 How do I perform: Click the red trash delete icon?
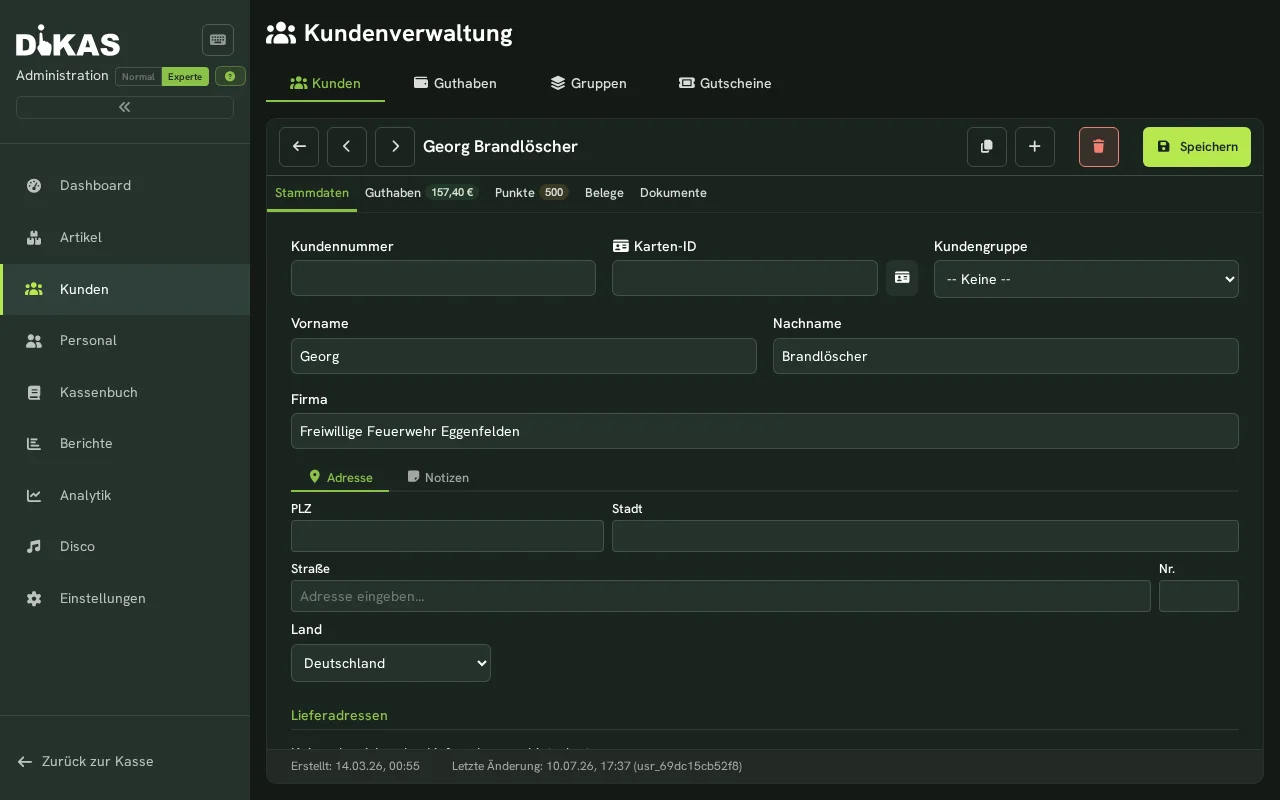(1099, 146)
